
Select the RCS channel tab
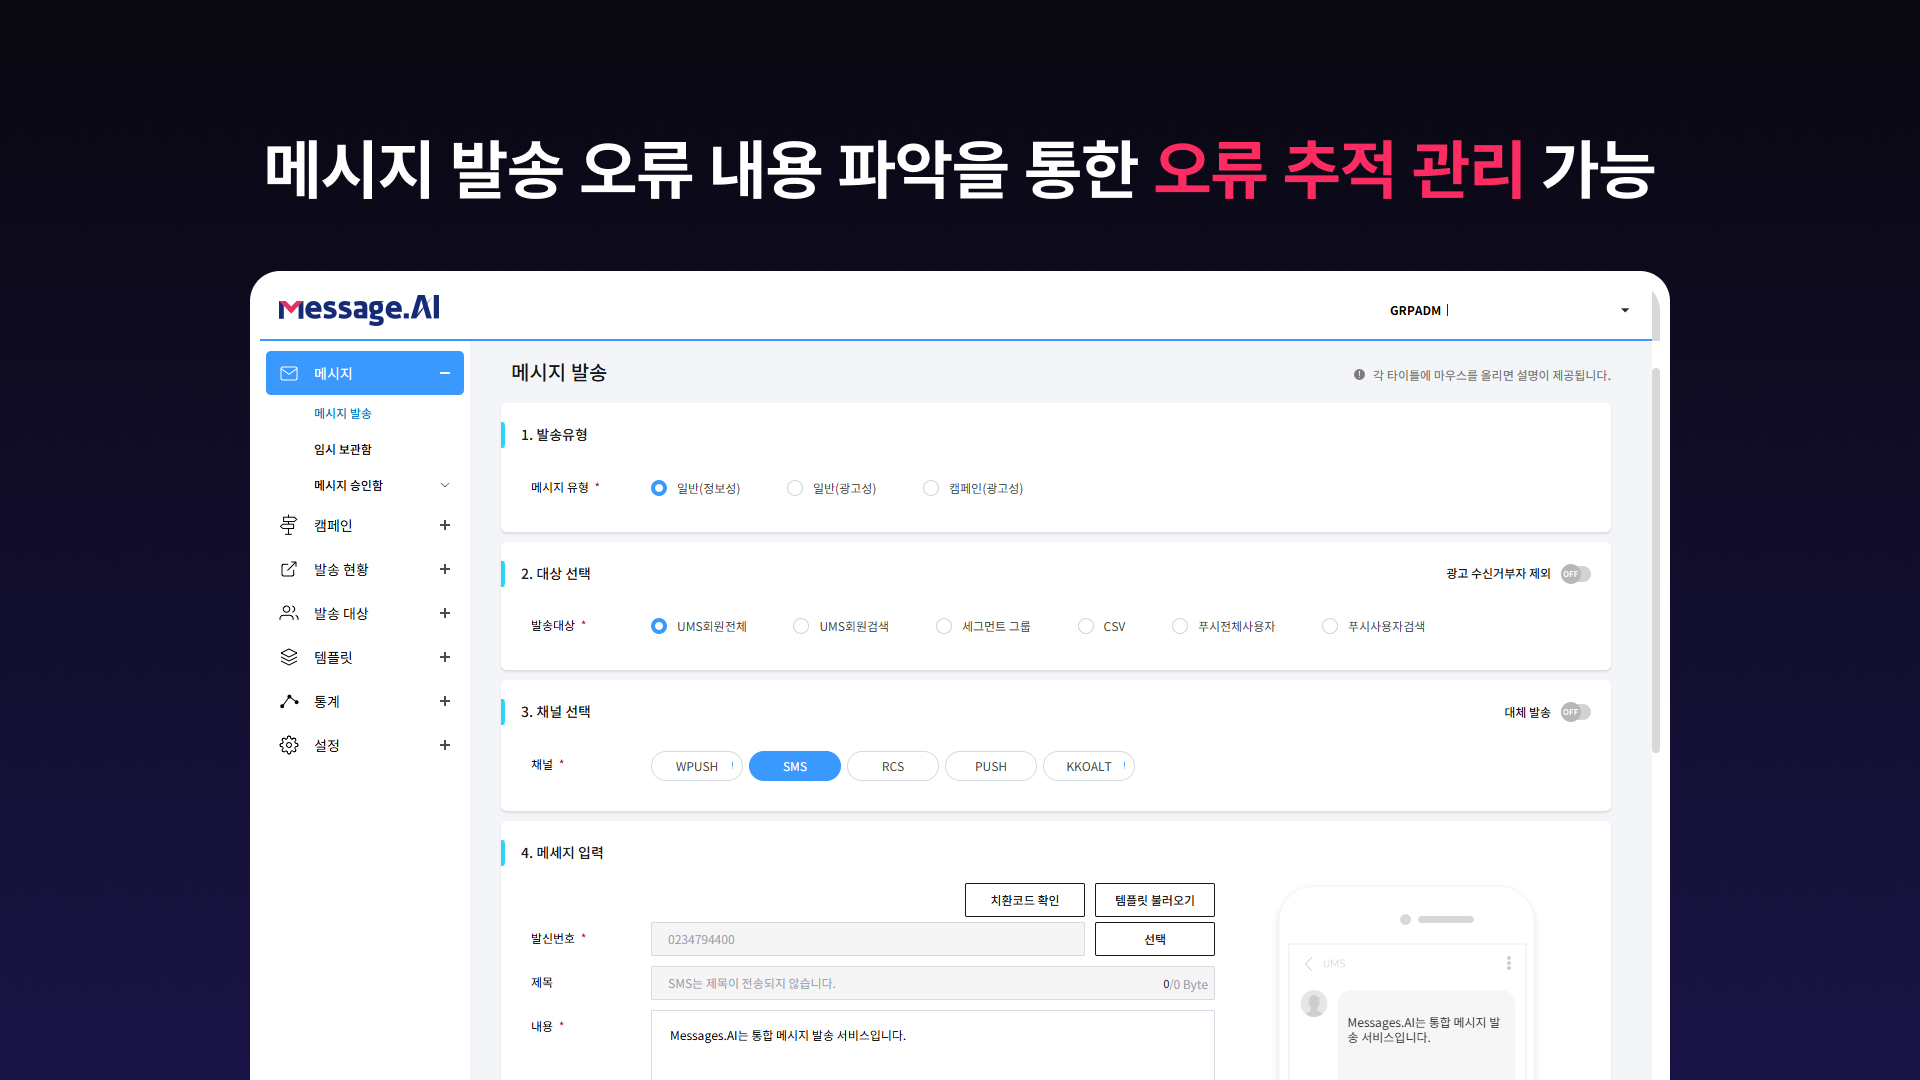coord(892,766)
